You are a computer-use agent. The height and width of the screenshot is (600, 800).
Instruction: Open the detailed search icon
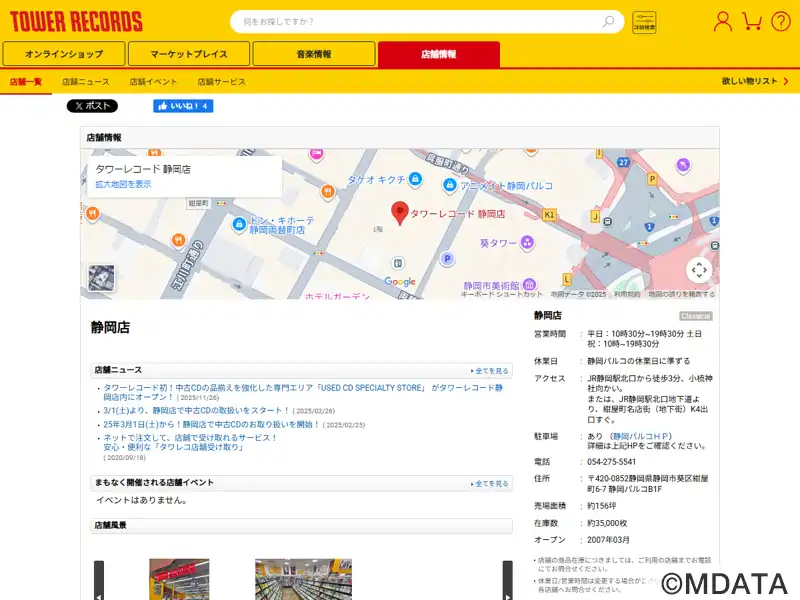(x=644, y=22)
